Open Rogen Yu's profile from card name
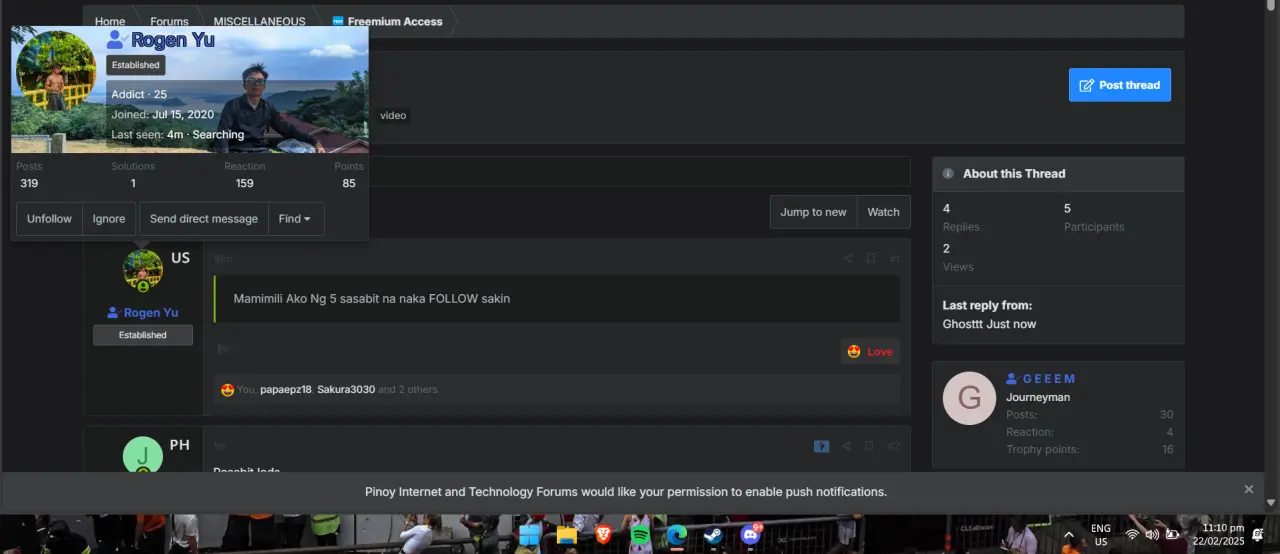 pos(173,40)
